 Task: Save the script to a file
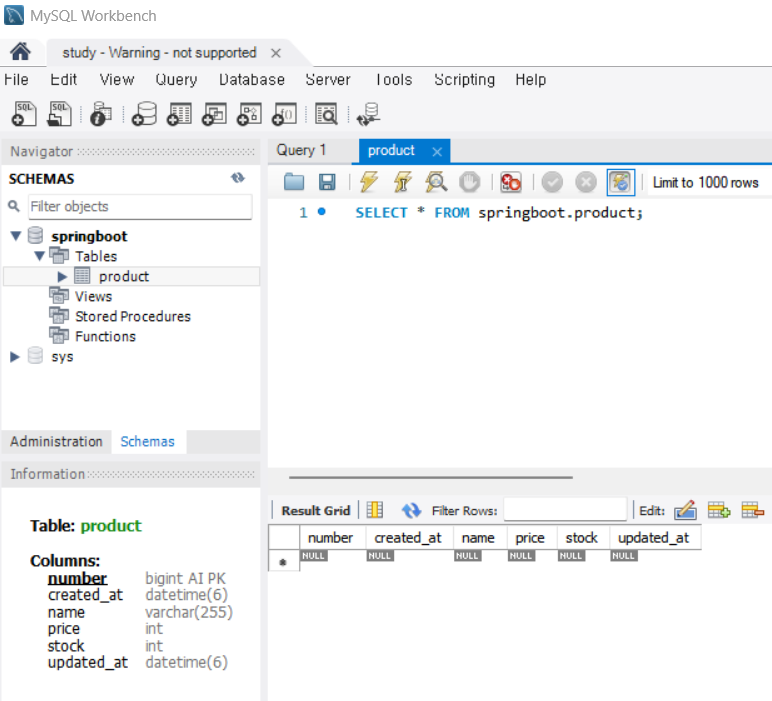click(327, 182)
